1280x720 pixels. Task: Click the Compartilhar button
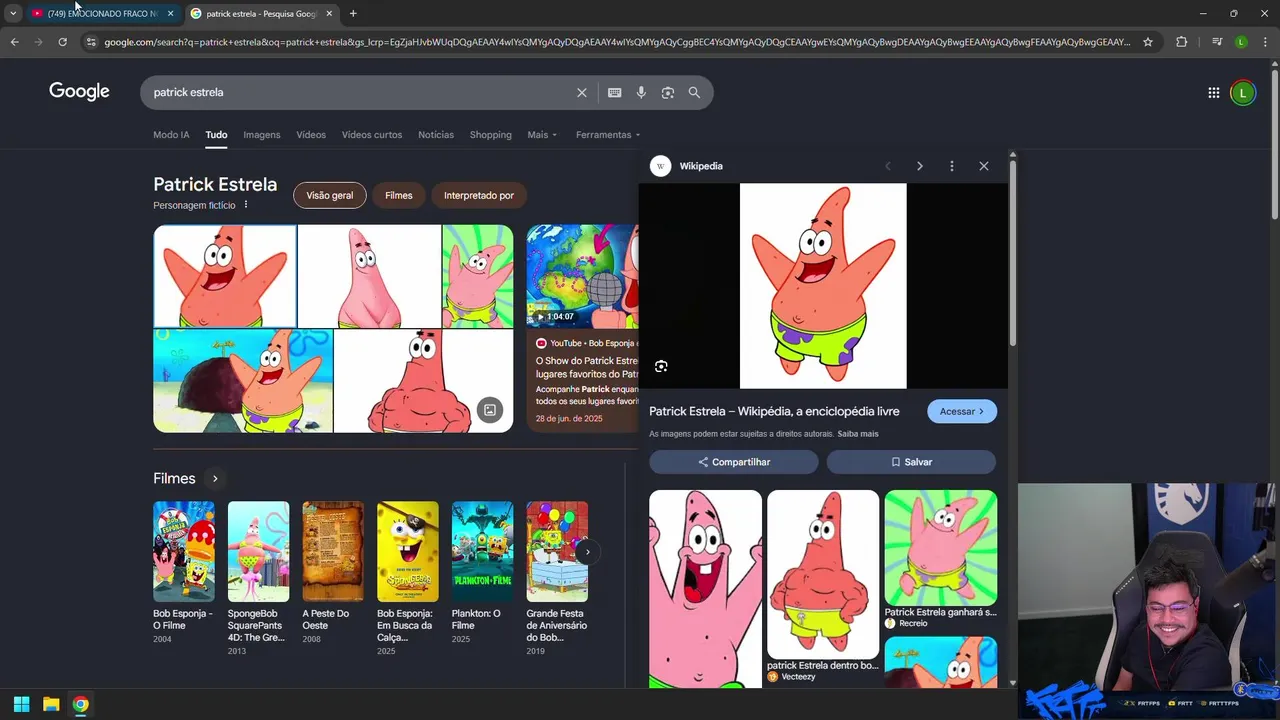point(734,462)
